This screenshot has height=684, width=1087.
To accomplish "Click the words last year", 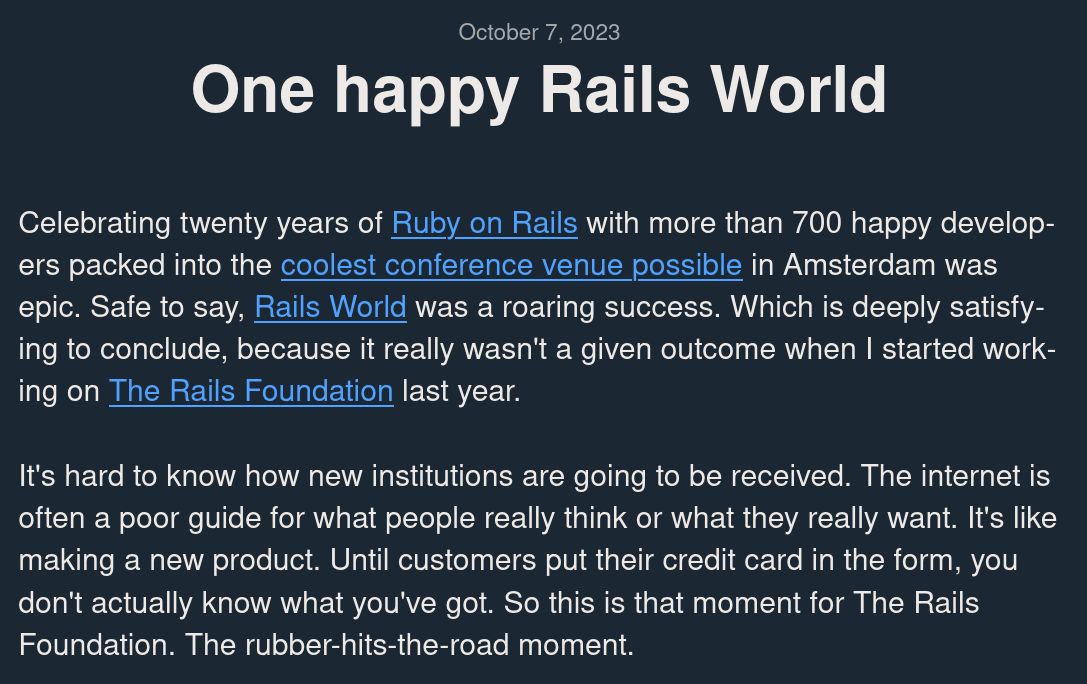I will pos(461,390).
